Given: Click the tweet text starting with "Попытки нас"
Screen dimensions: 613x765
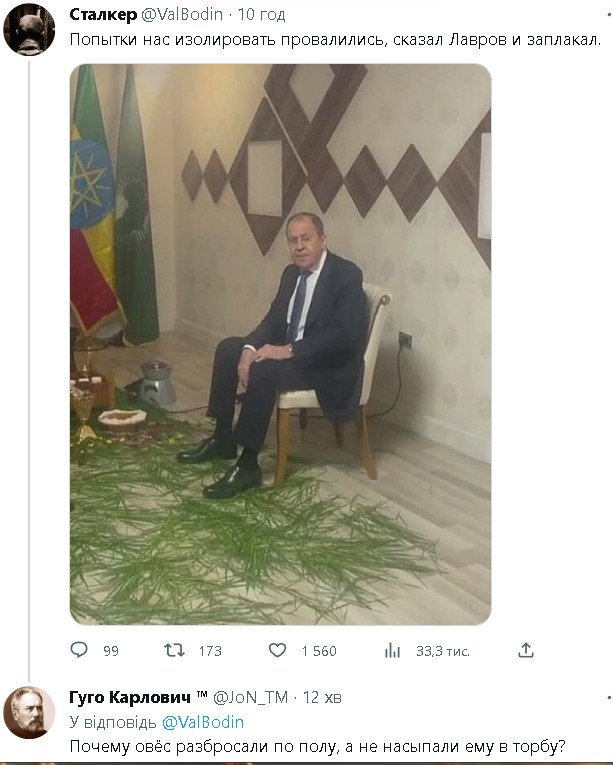Looking at the screenshot, I should coord(335,40).
